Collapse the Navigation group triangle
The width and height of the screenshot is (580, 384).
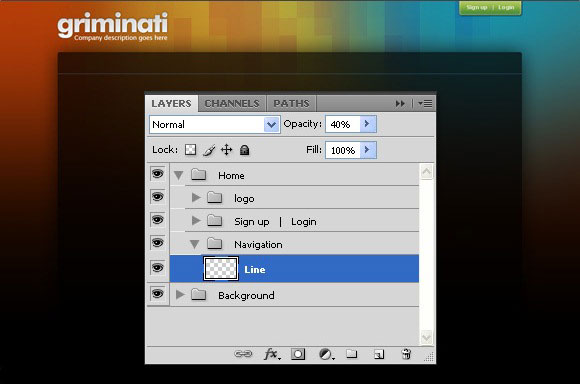click(195, 244)
